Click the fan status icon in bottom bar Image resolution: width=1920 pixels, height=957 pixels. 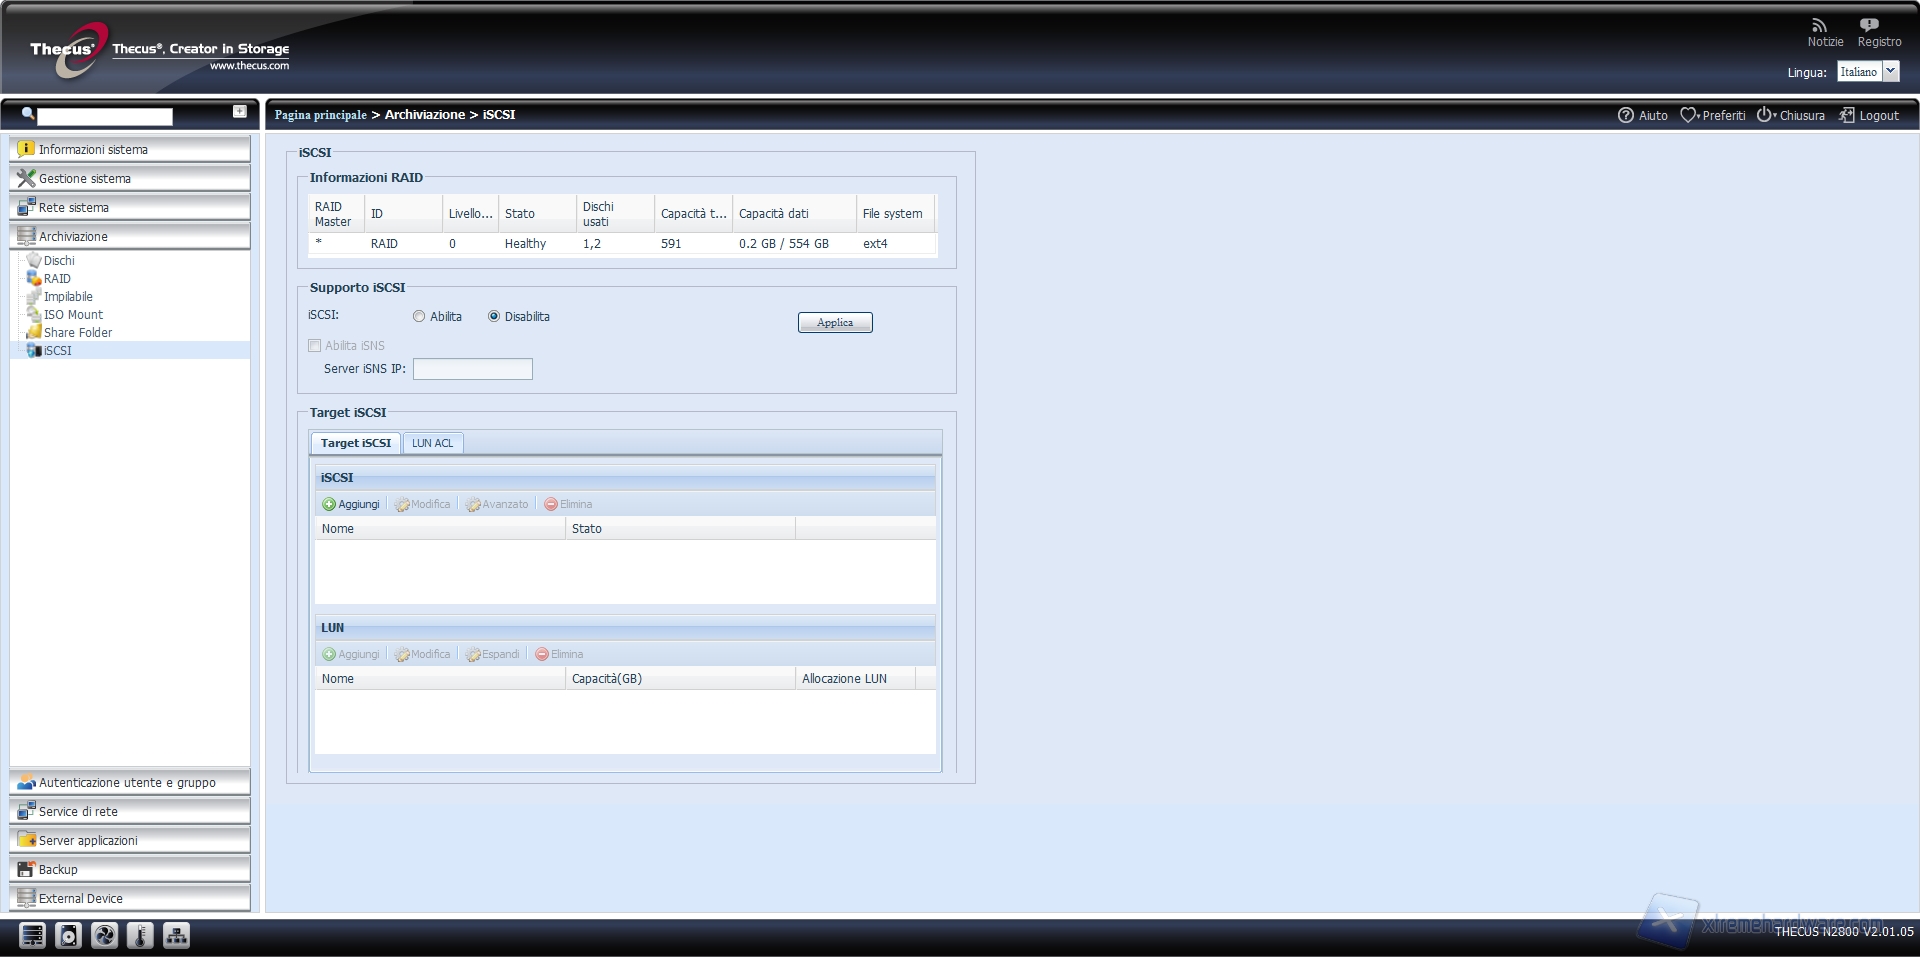pos(104,935)
